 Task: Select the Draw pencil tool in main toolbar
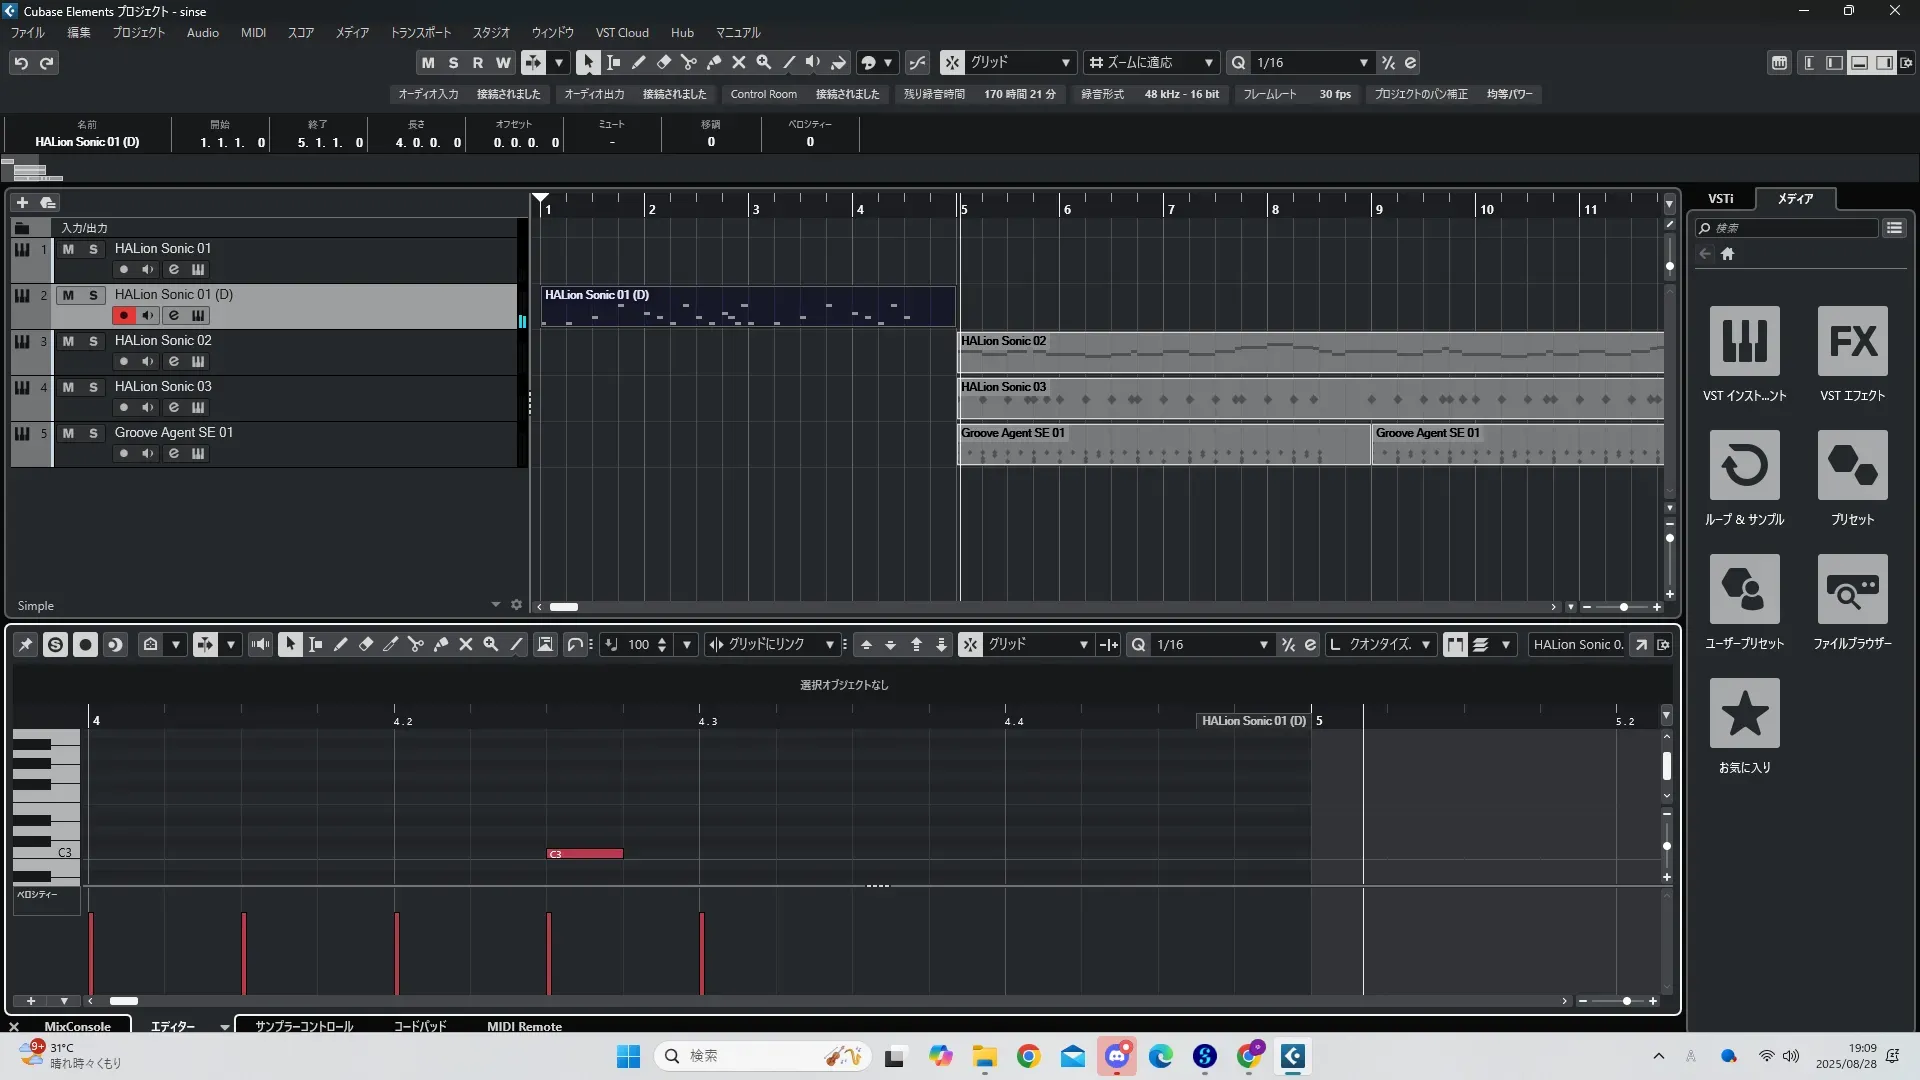click(x=638, y=62)
